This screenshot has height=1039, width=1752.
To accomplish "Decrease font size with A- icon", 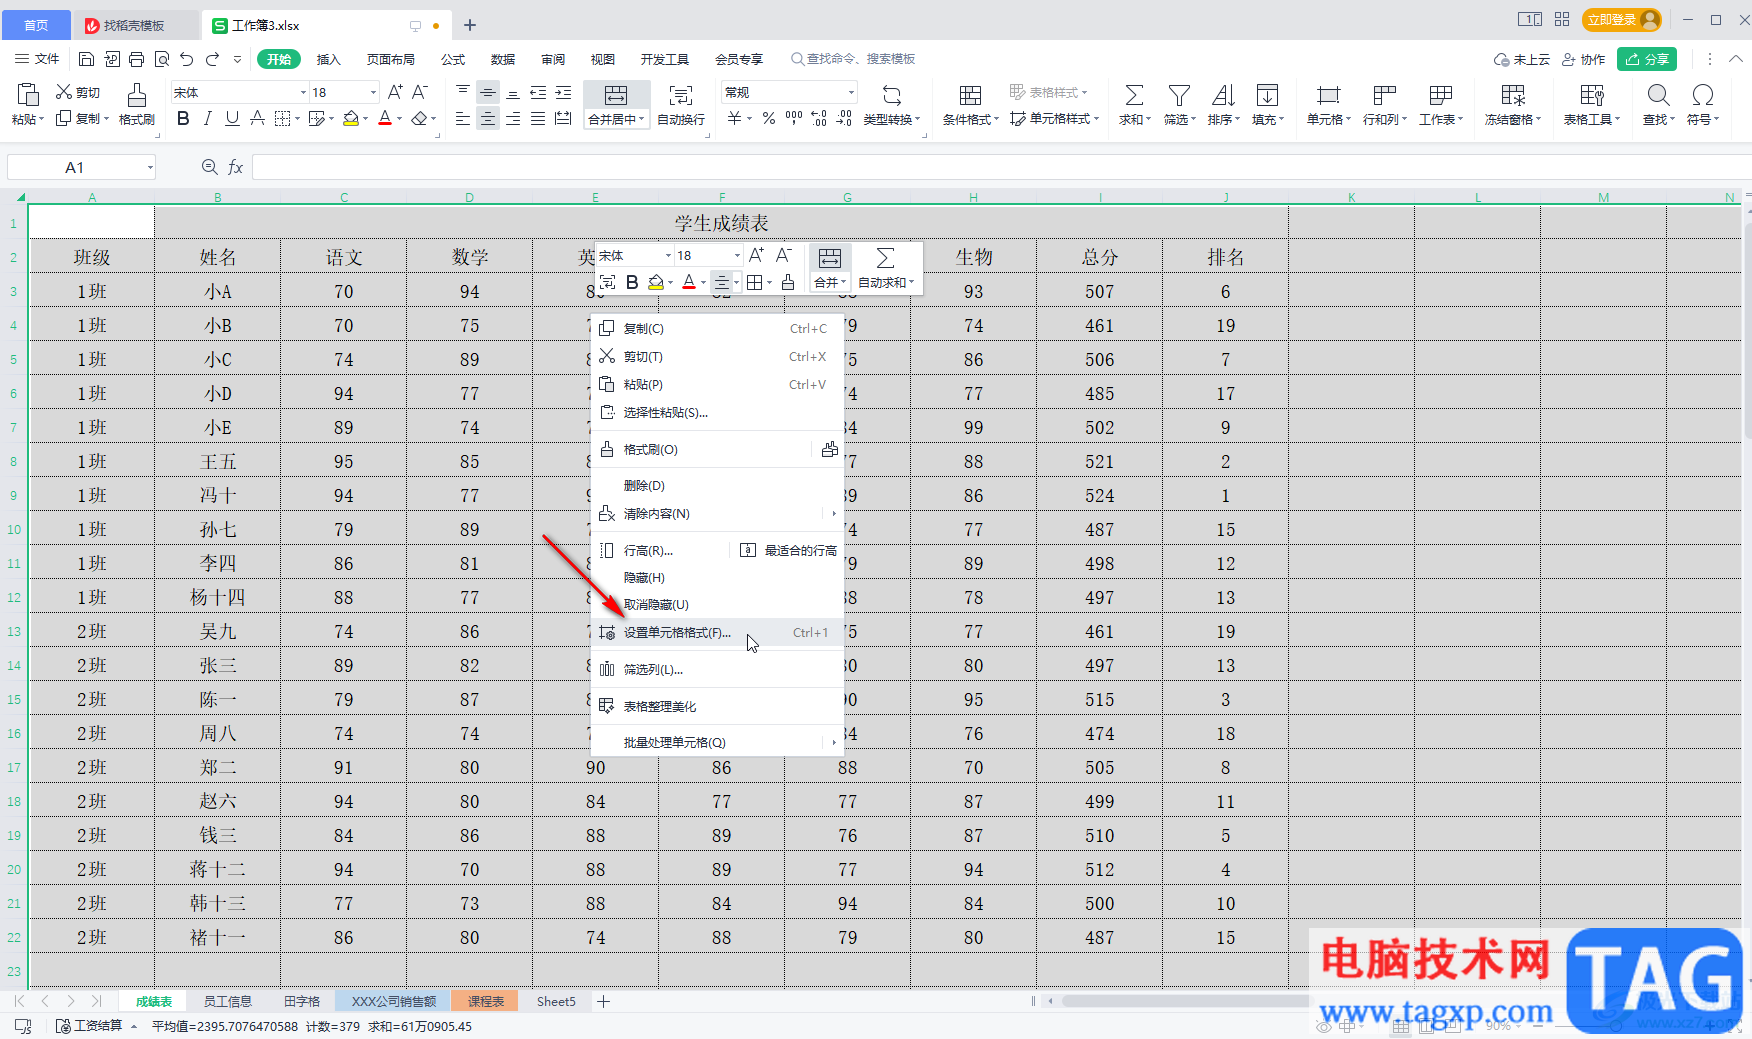I will pos(420,92).
